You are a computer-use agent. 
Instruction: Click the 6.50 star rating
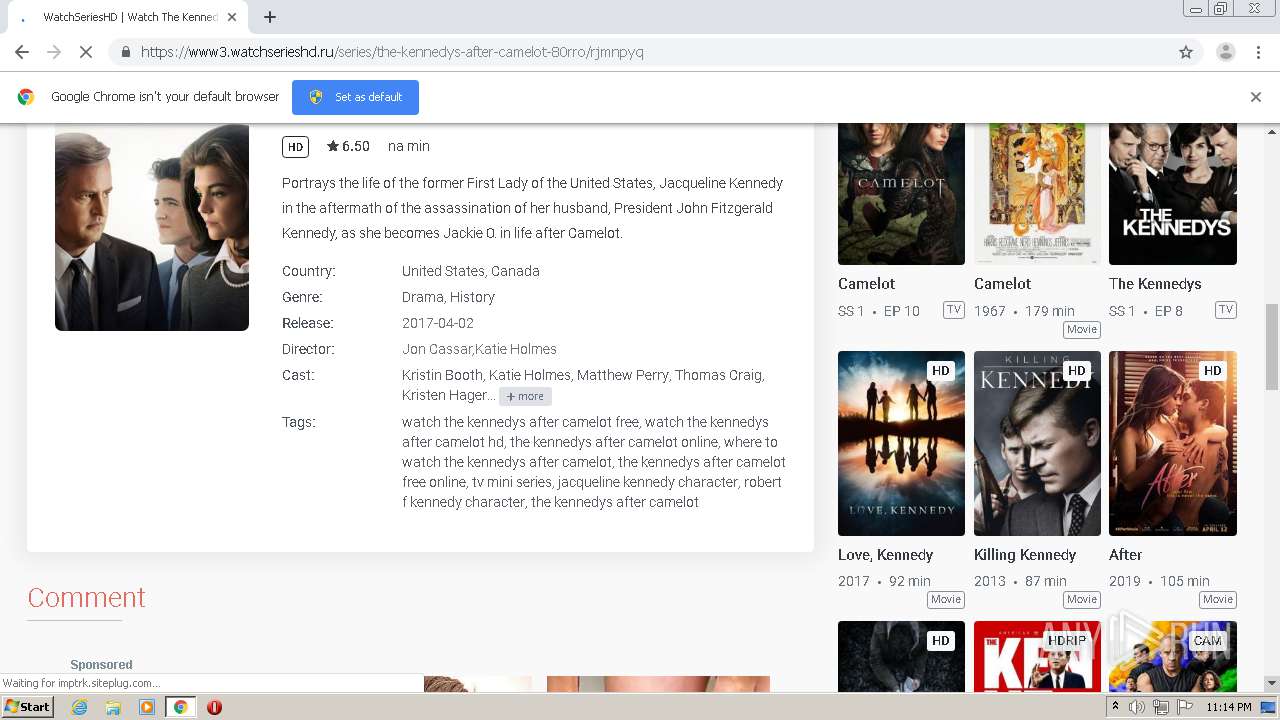(x=348, y=146)
